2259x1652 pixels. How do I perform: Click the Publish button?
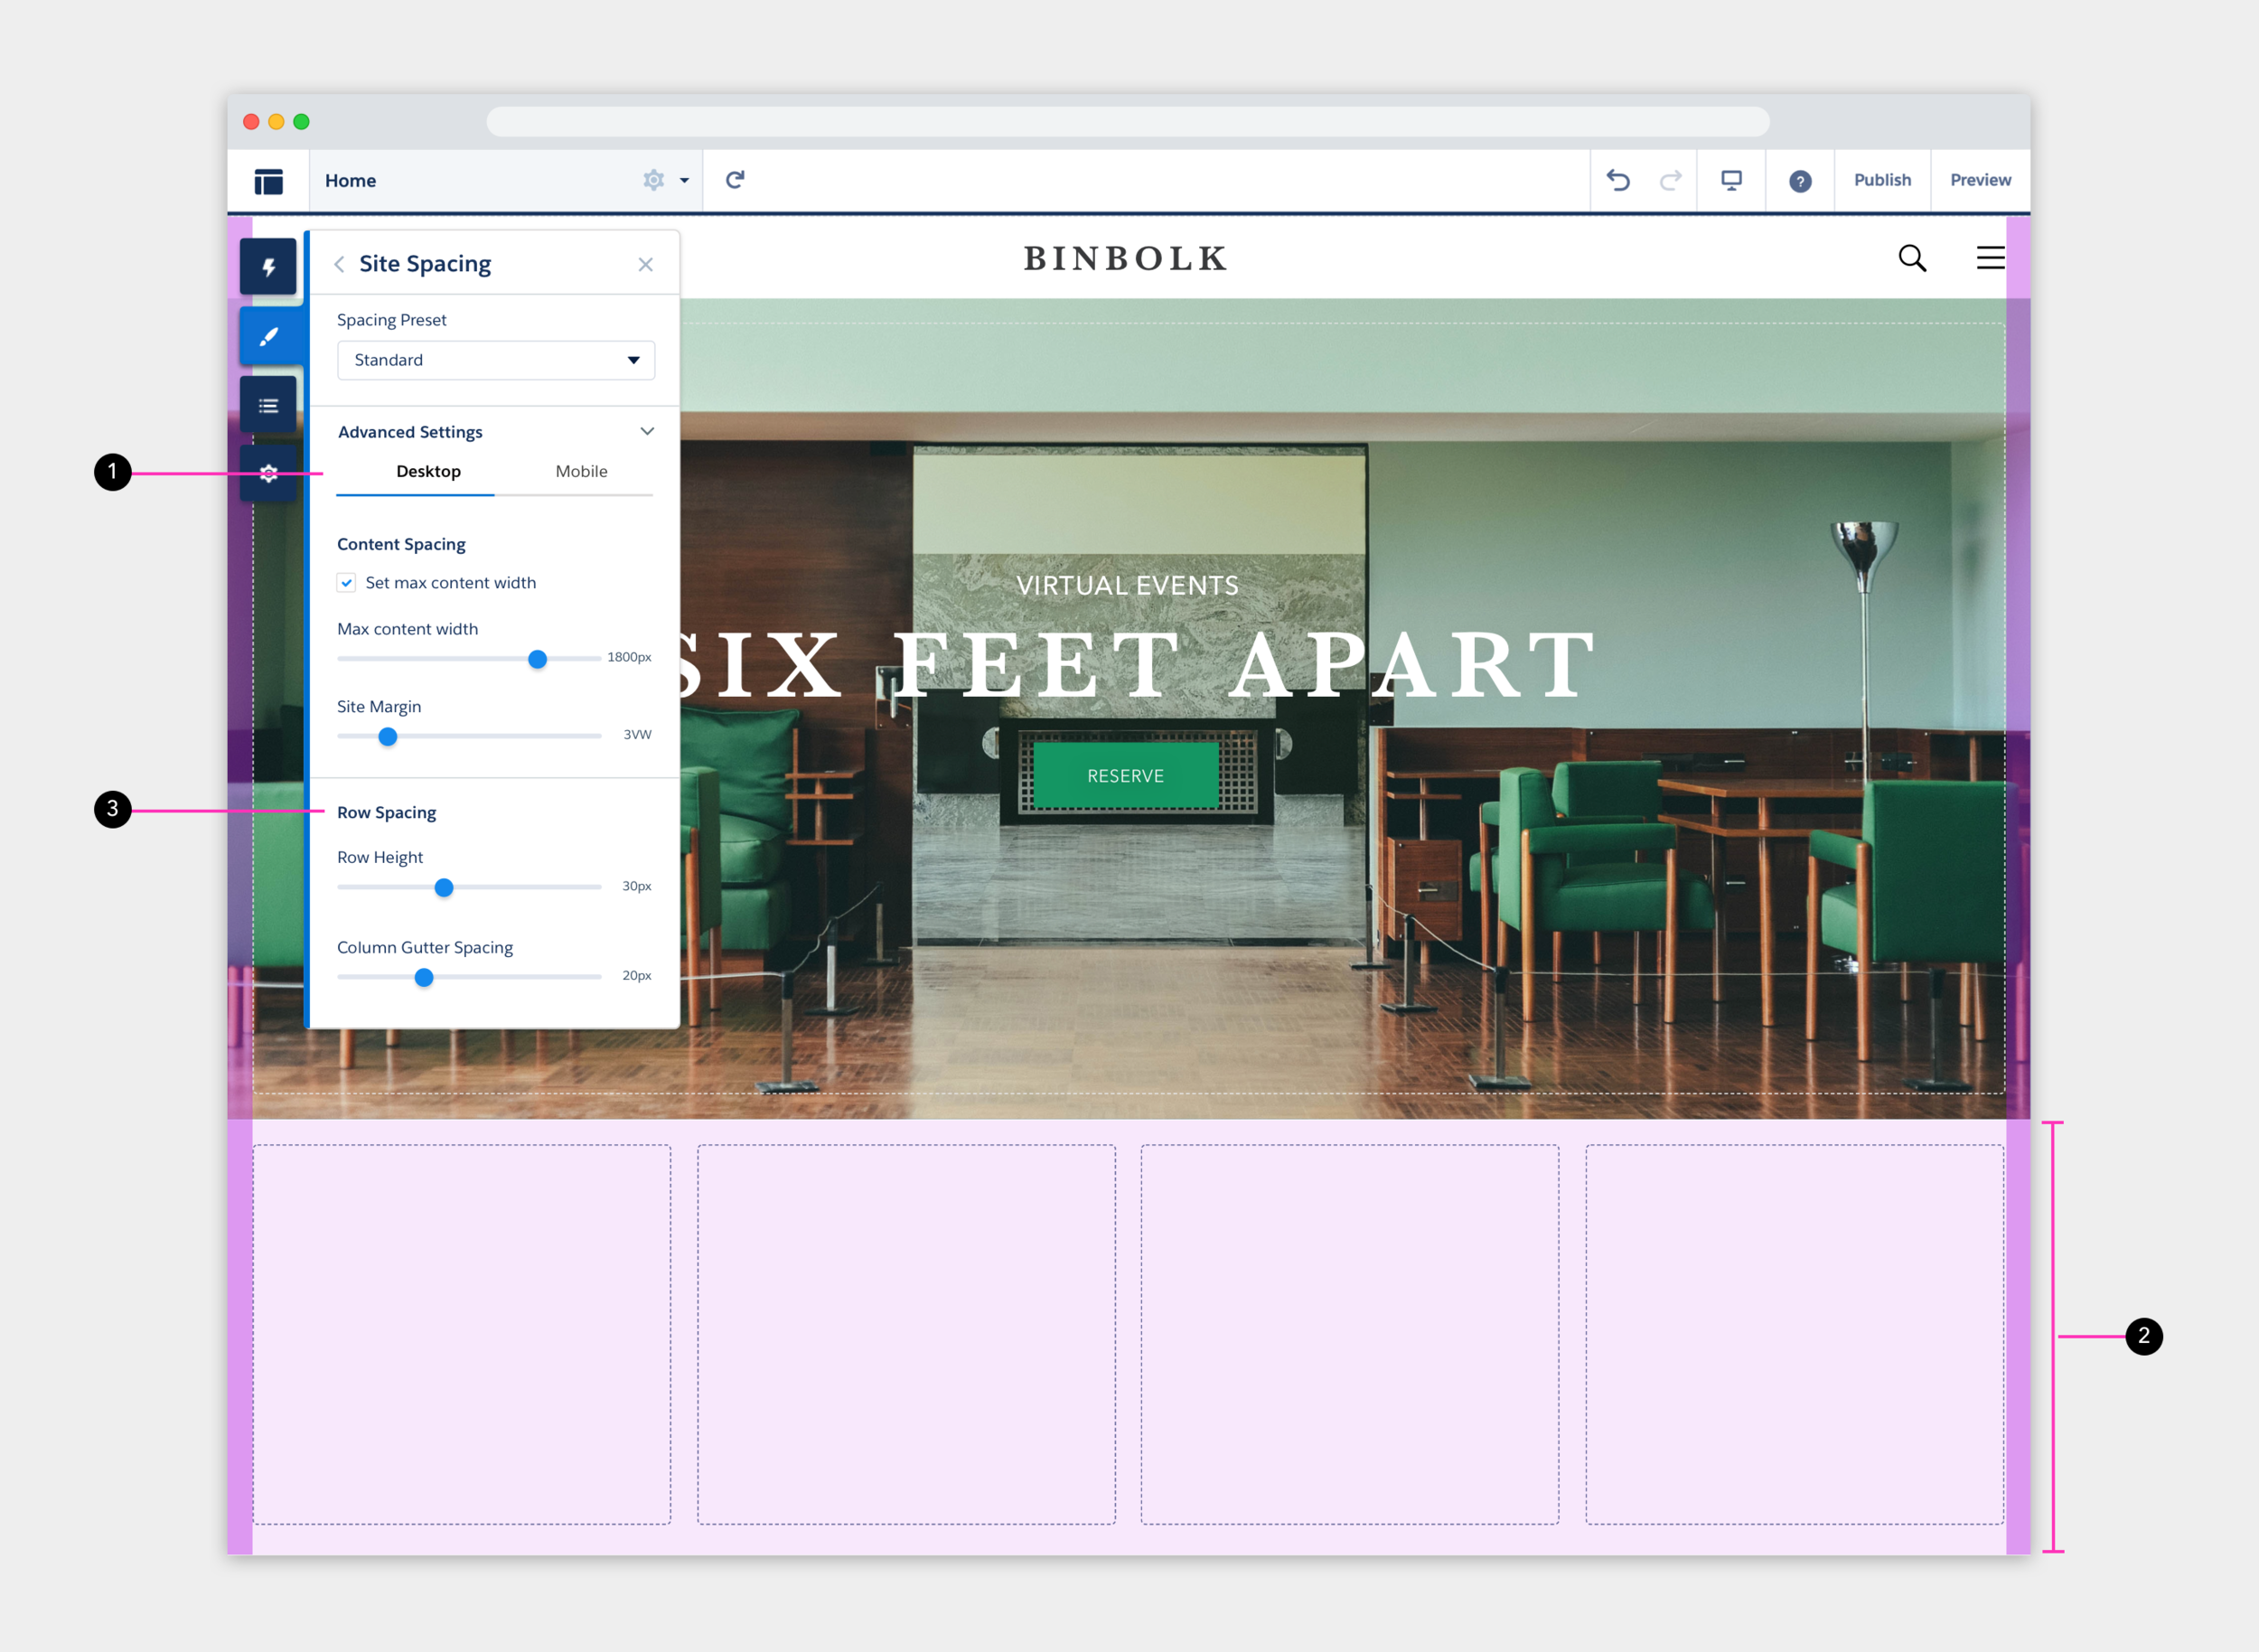(1881, 180)
